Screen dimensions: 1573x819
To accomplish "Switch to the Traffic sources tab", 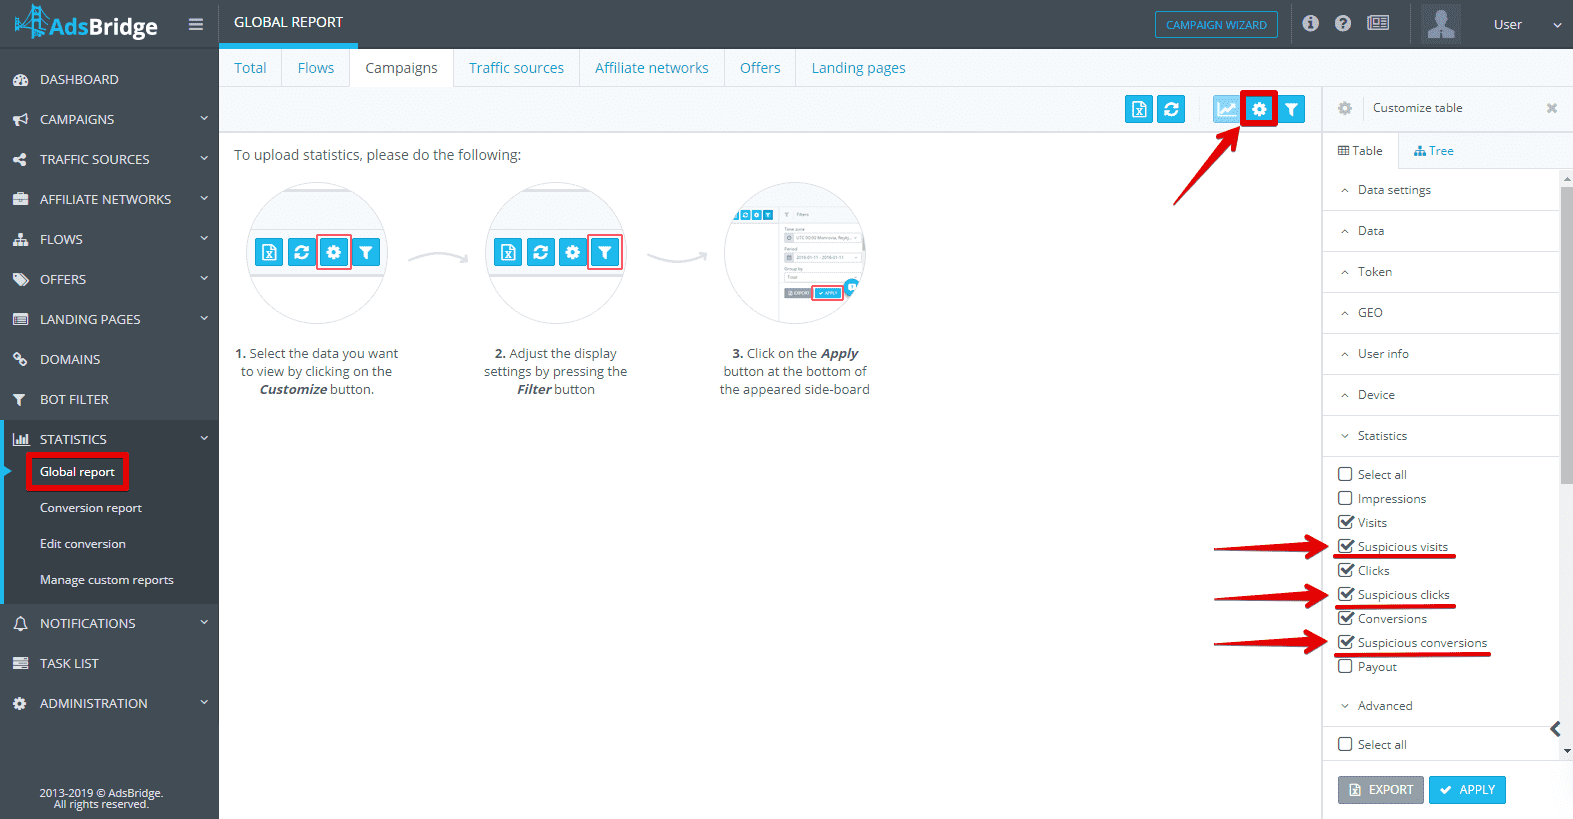I will click(x=516, y=68).
